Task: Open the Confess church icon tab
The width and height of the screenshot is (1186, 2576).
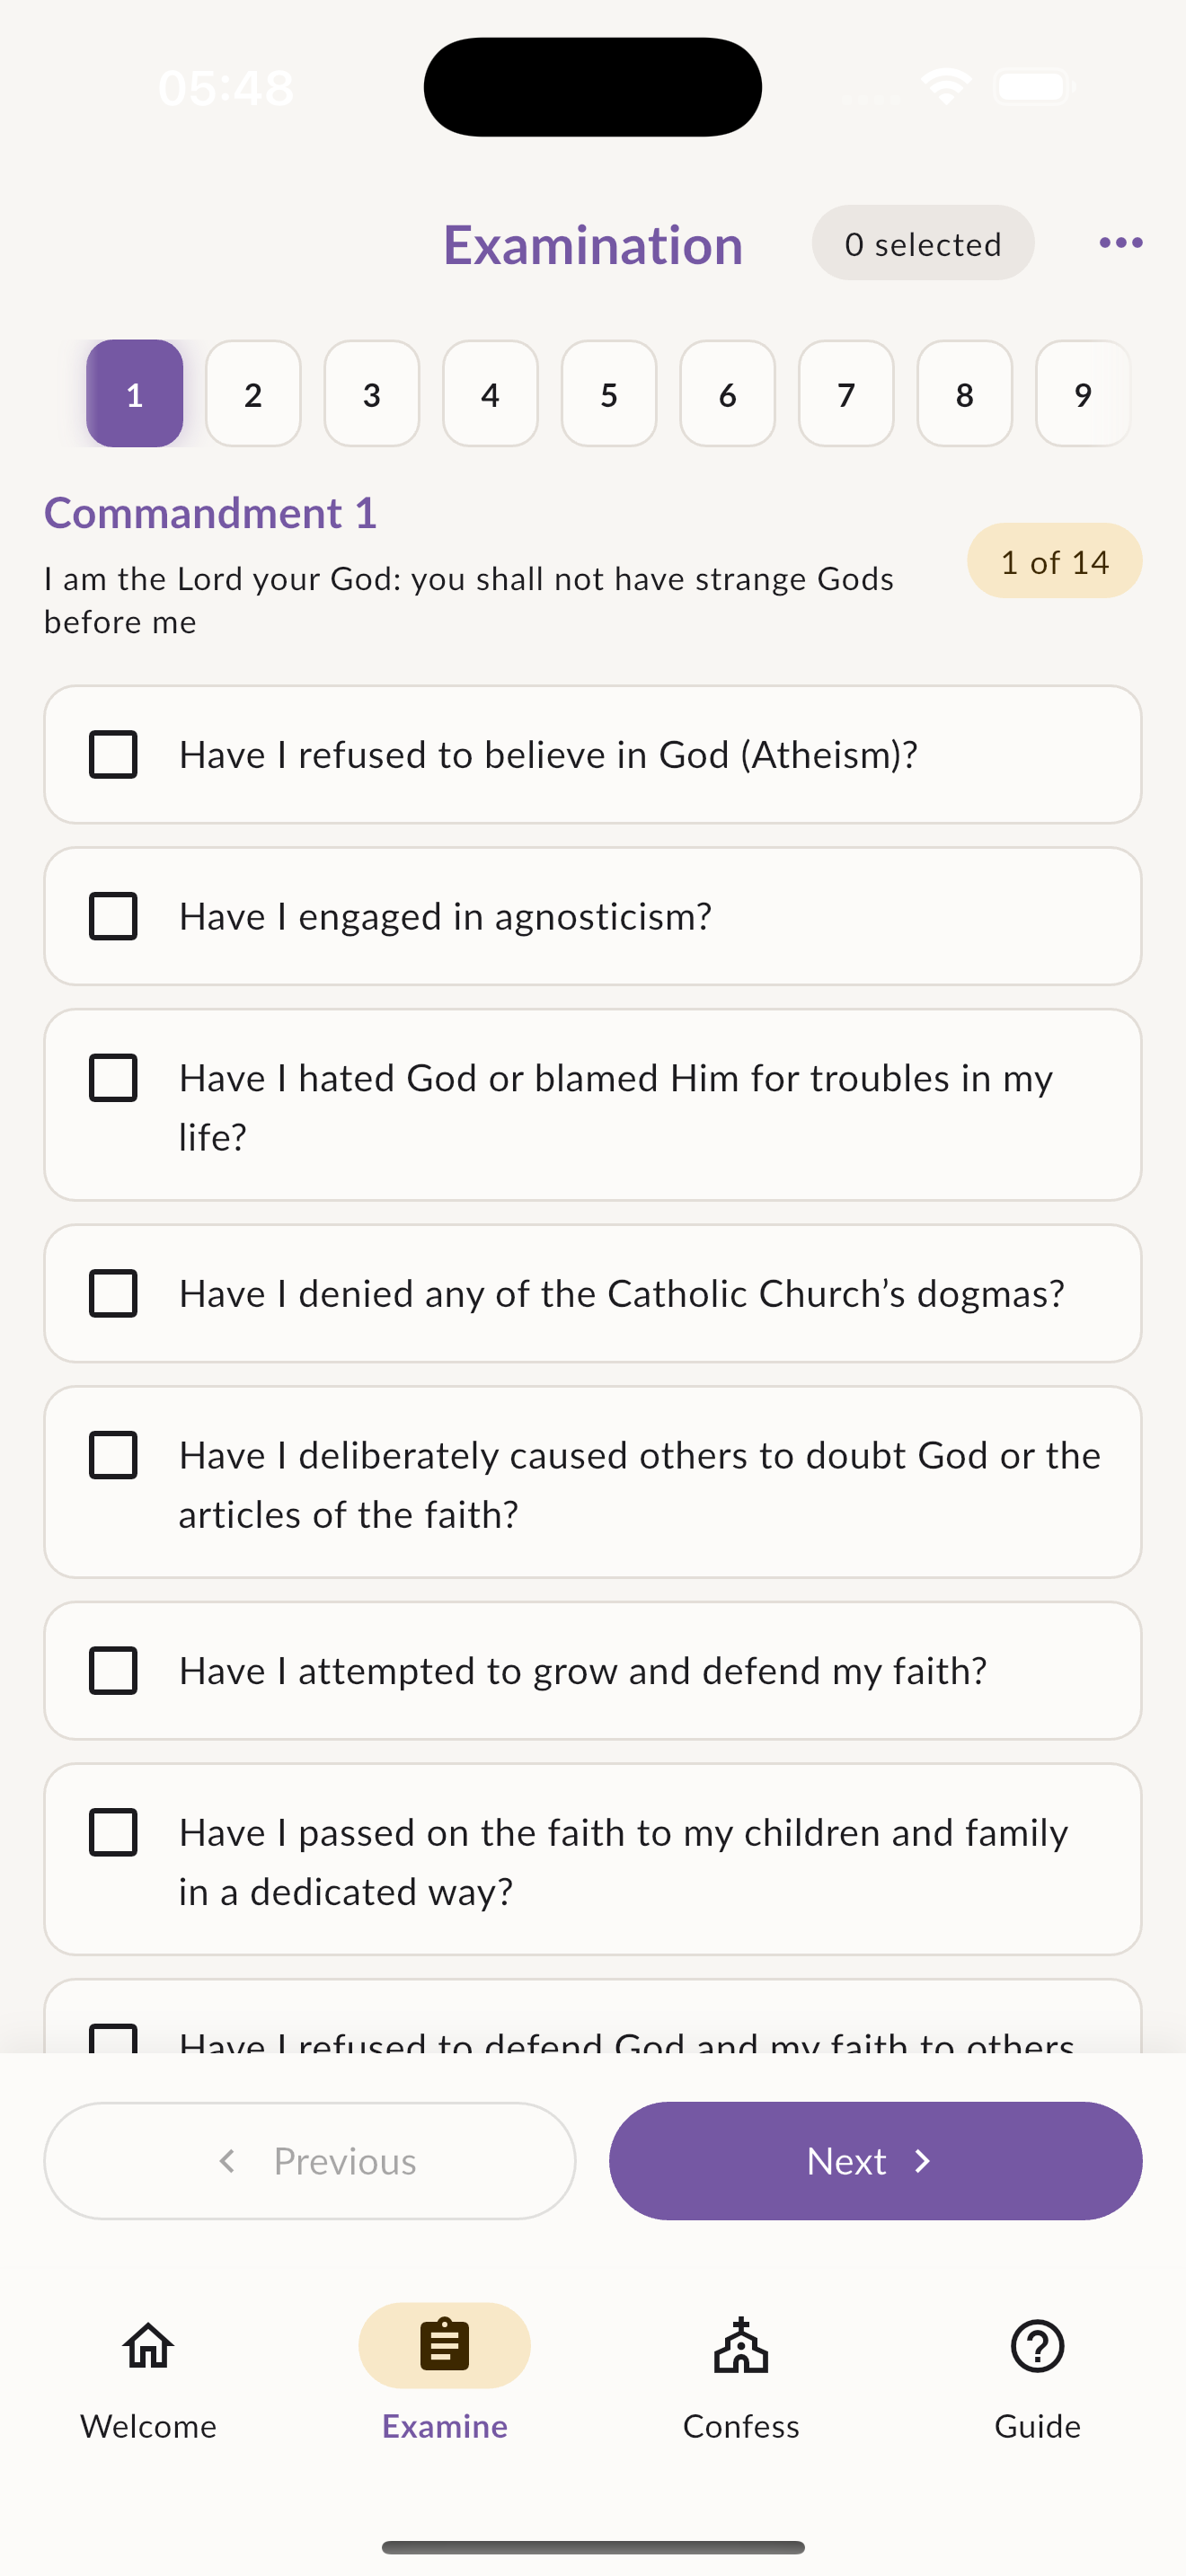Action: 741,2346
